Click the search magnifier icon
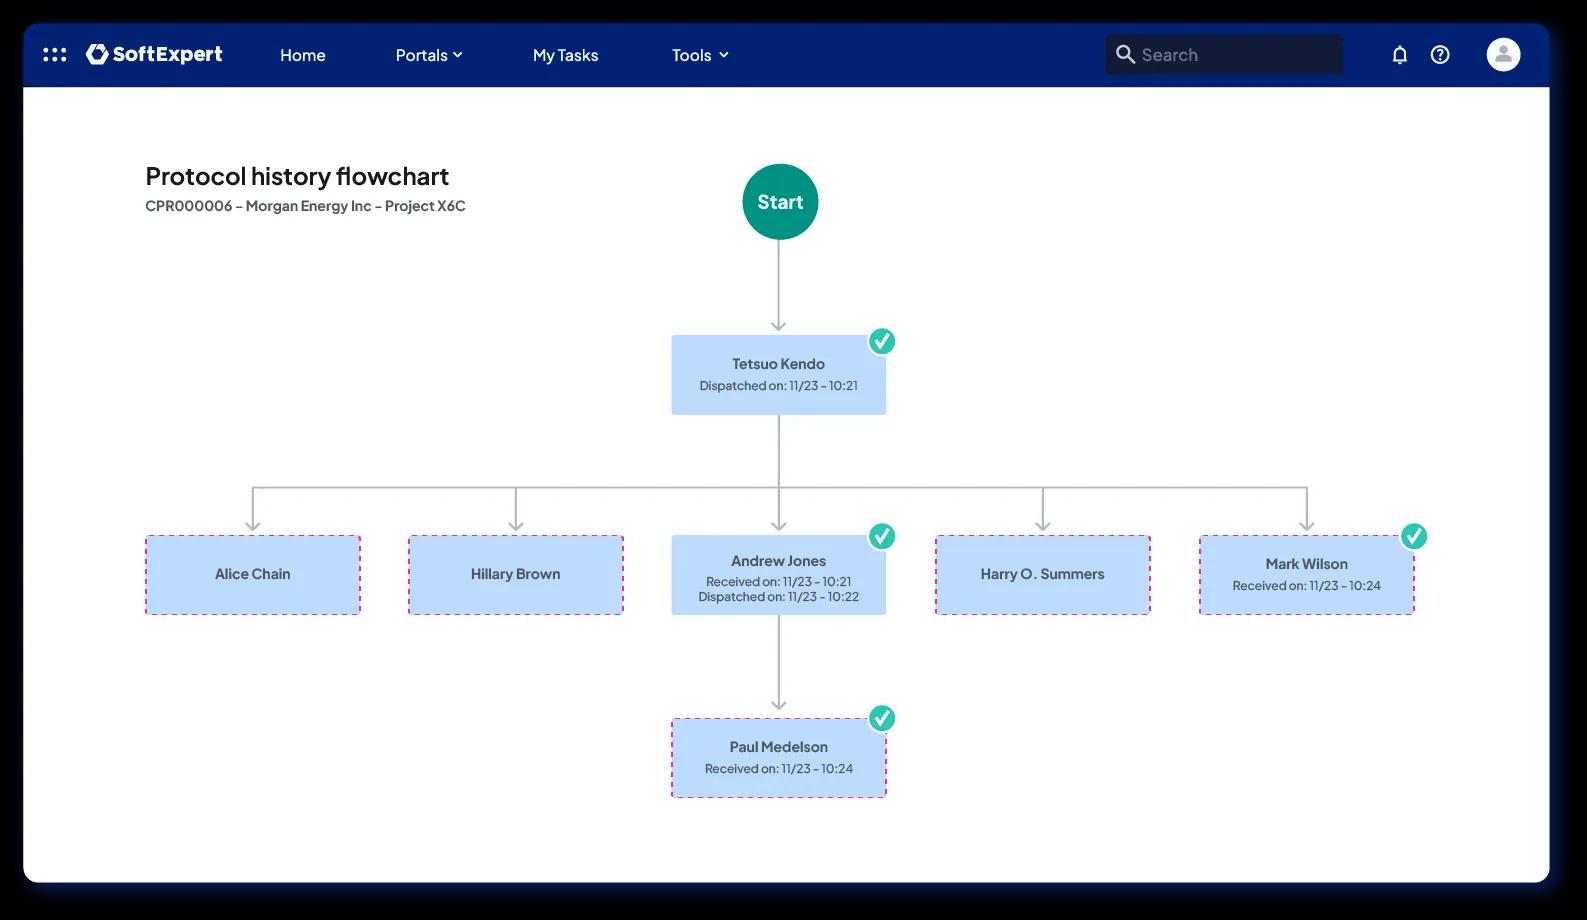This screenshot has width=1587, height=920. pos(1125,54)
